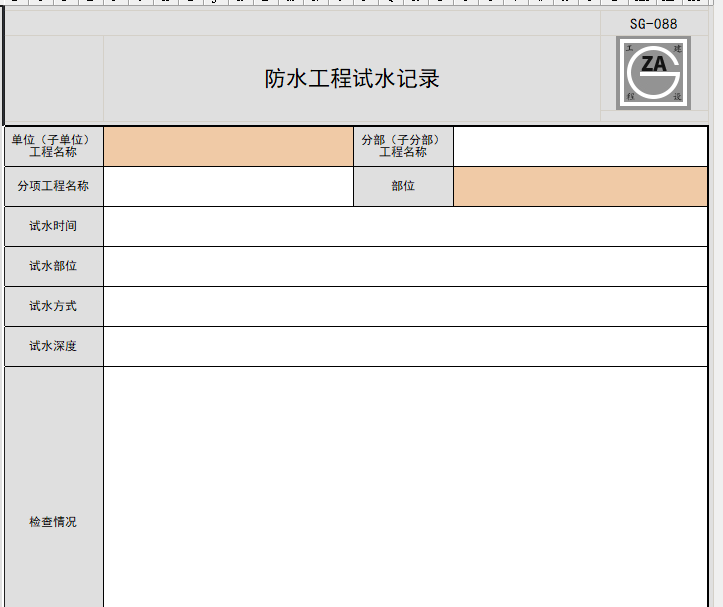Select the SG-088 form number cell

pyautogui.click(x=653, y=24)
